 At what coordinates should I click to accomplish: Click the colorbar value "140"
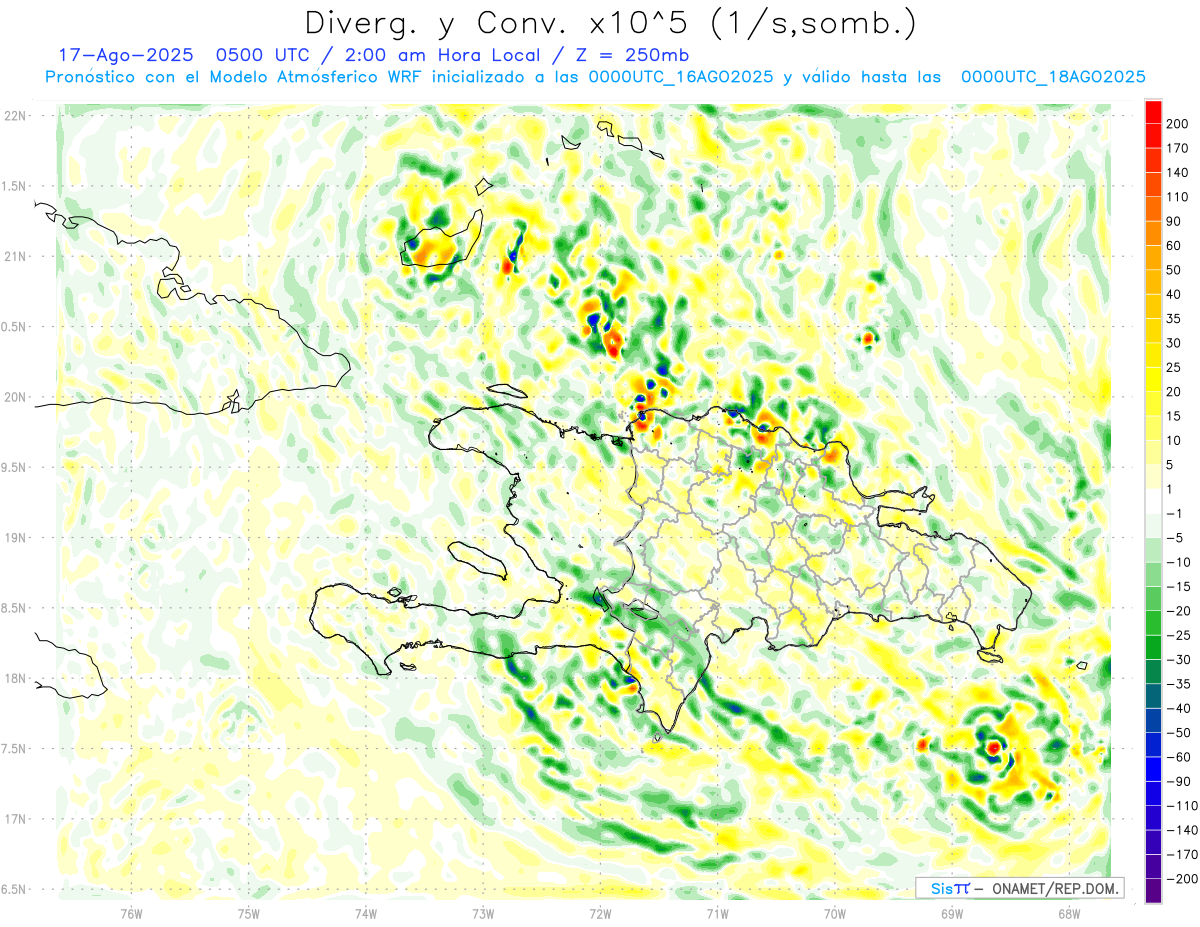1177,173
